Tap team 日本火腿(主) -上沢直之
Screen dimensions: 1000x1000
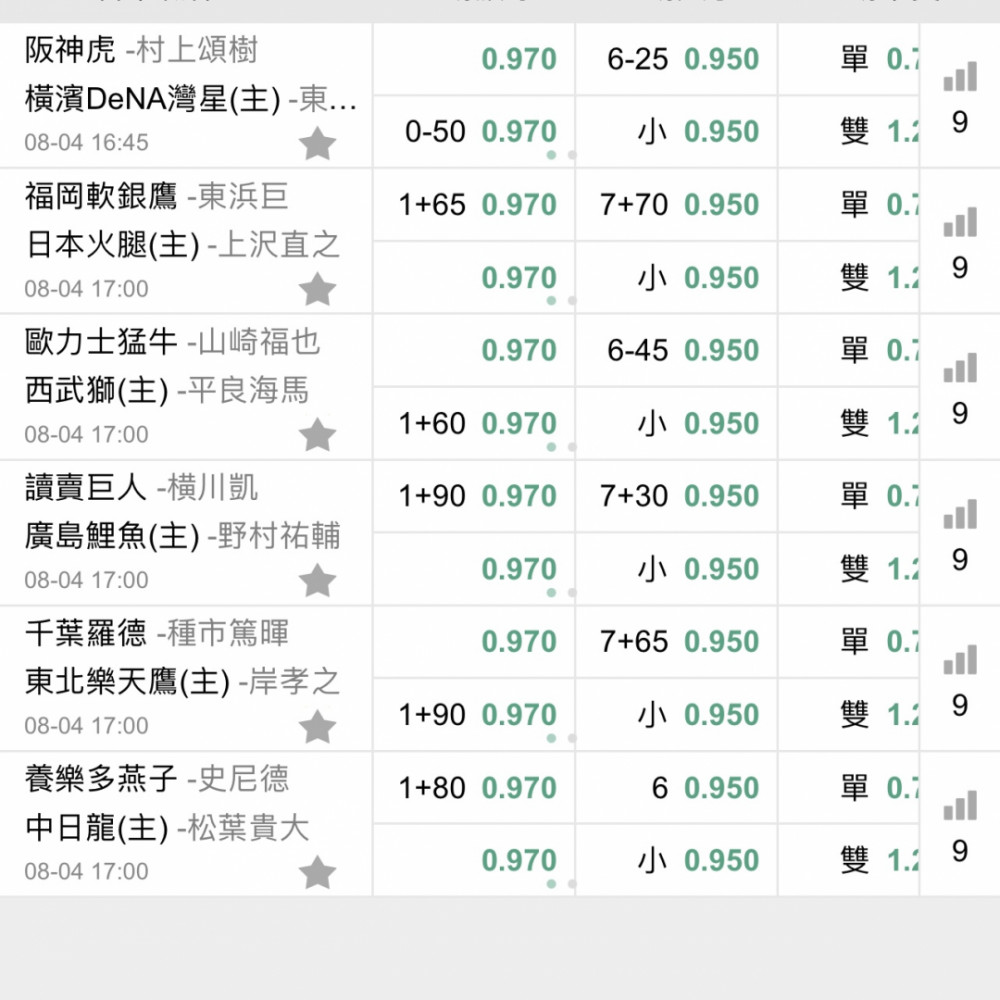(182, 246)
